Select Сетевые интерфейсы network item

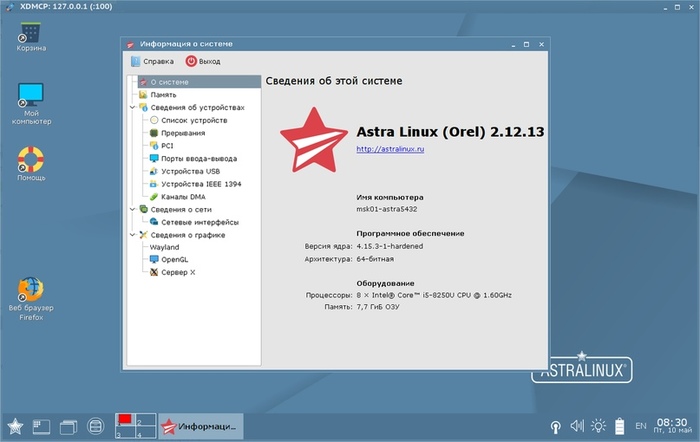coord(200,222)
